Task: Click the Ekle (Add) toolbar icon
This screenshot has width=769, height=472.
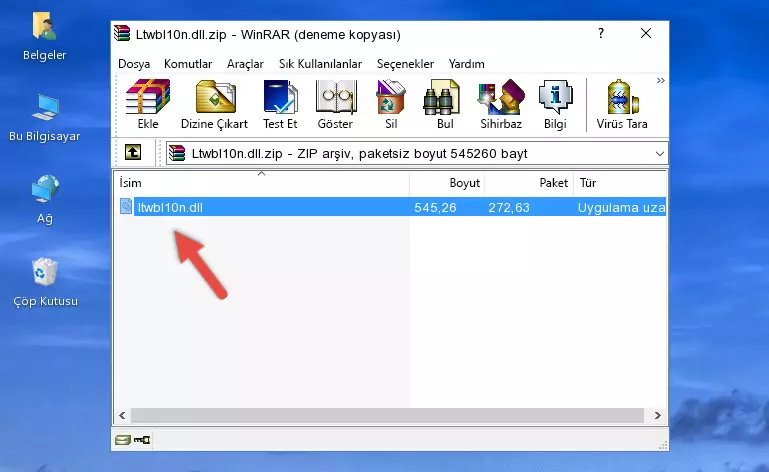Action: click(x=148, y=104)
